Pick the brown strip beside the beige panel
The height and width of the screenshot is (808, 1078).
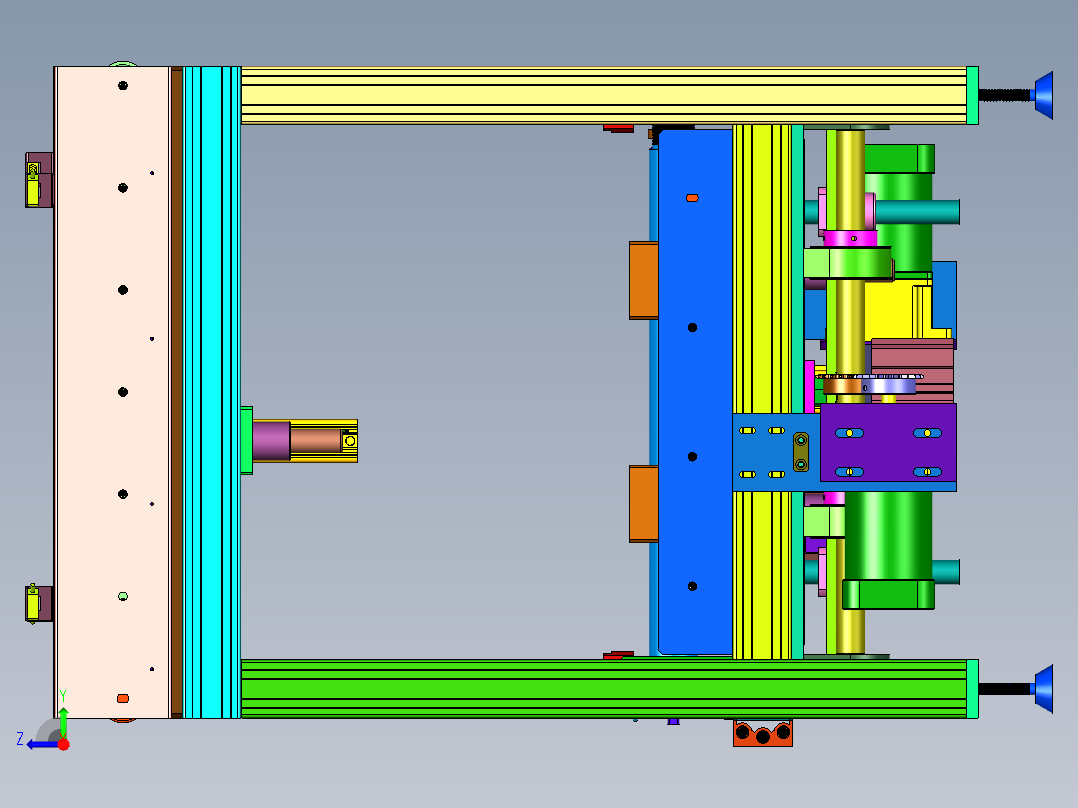(x=177, y=392)
